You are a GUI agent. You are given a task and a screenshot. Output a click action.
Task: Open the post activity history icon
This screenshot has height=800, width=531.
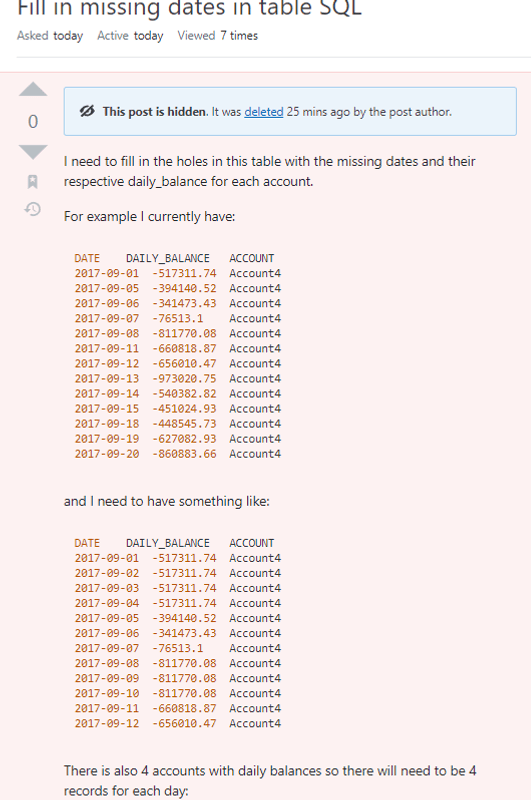[33, 209]
